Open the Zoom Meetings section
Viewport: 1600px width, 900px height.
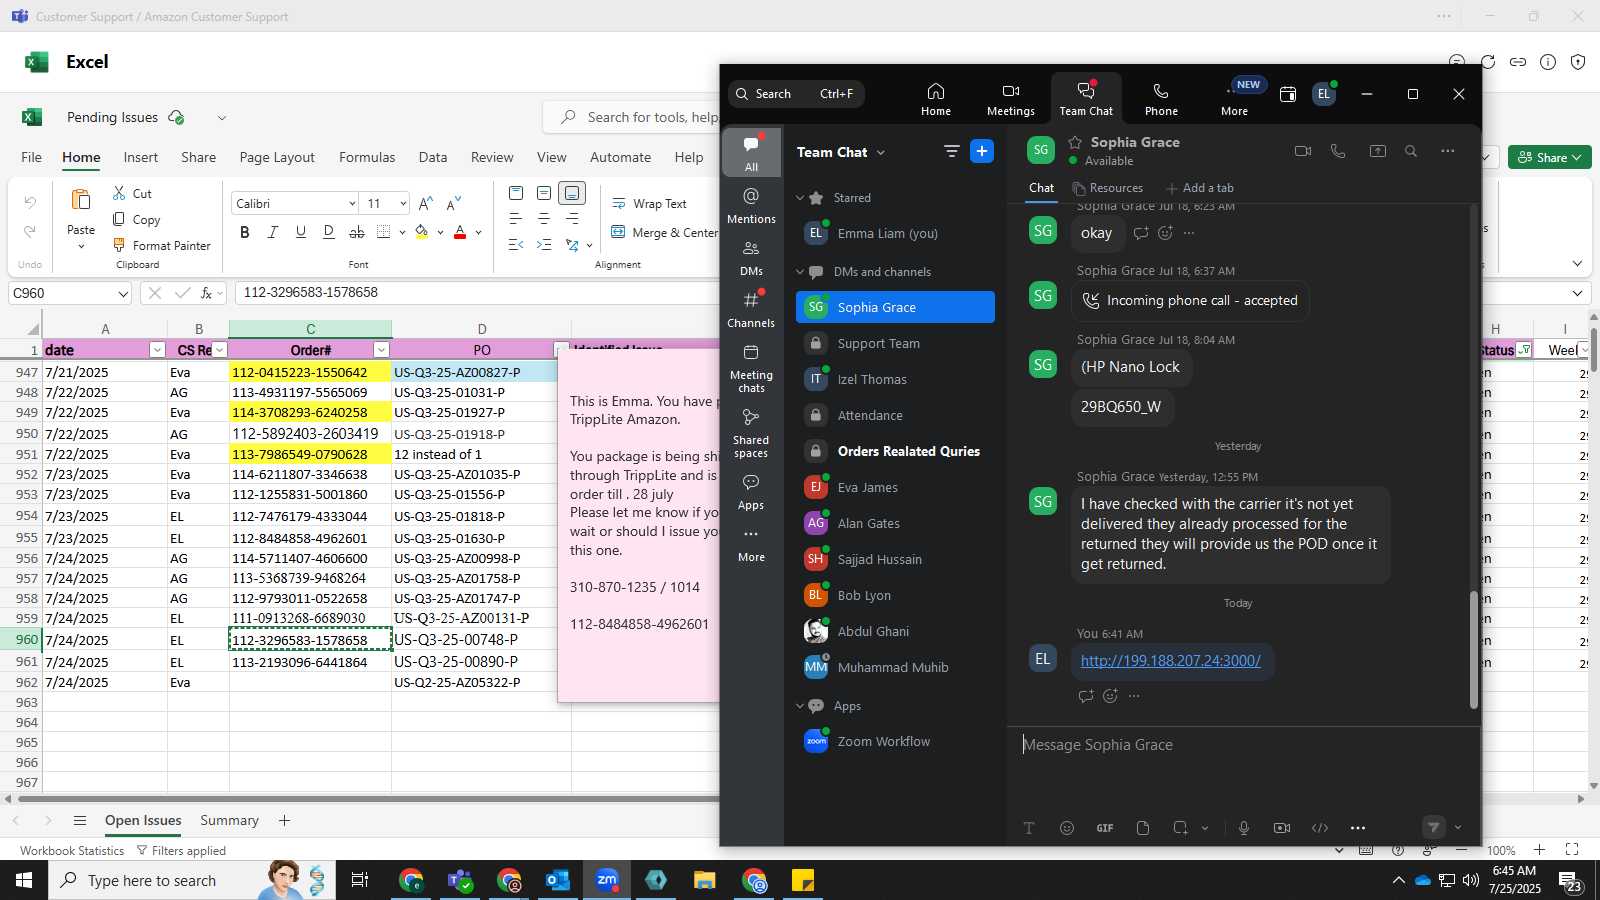pos(1011,99)
